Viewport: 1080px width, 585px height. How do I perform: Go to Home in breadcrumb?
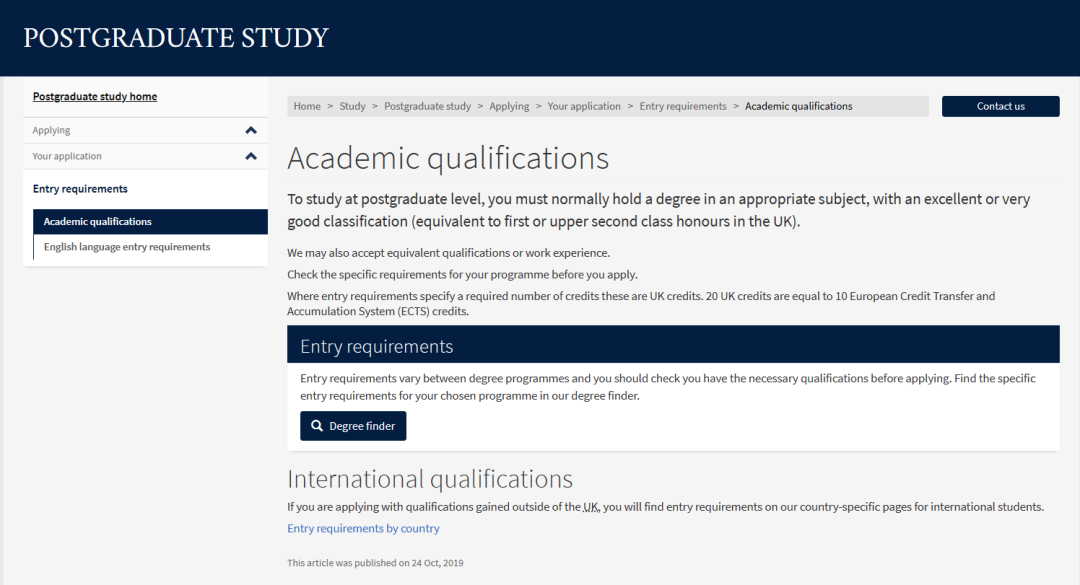[307, 106]
